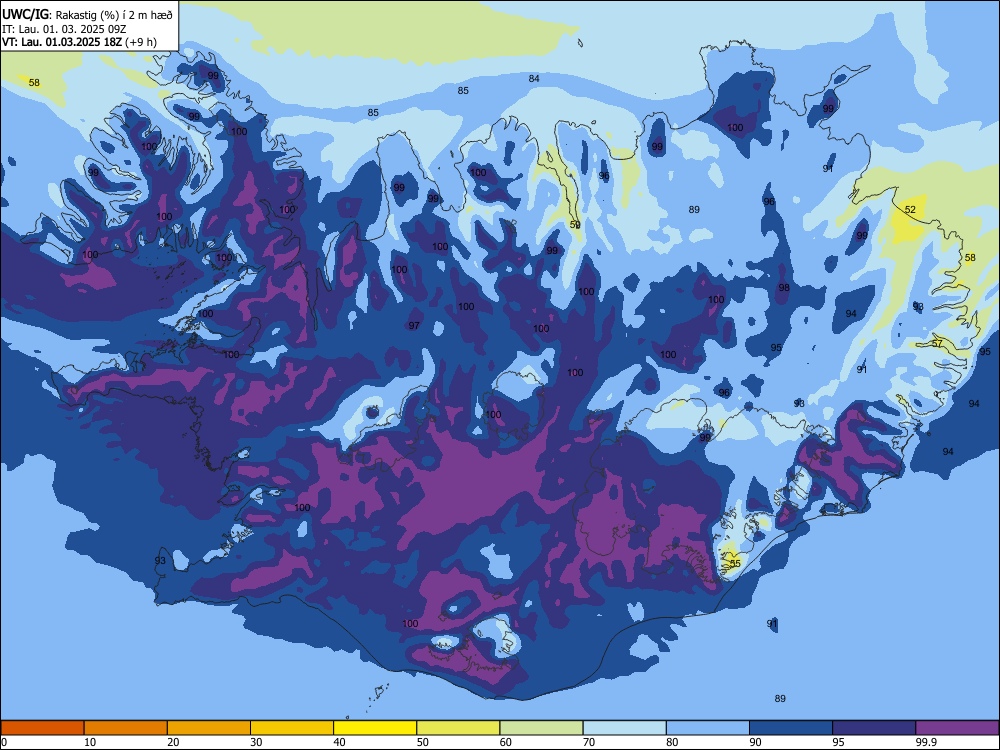
Task: Click the 60–70 pale green legend swatch
Action: [x=541, y=728]
